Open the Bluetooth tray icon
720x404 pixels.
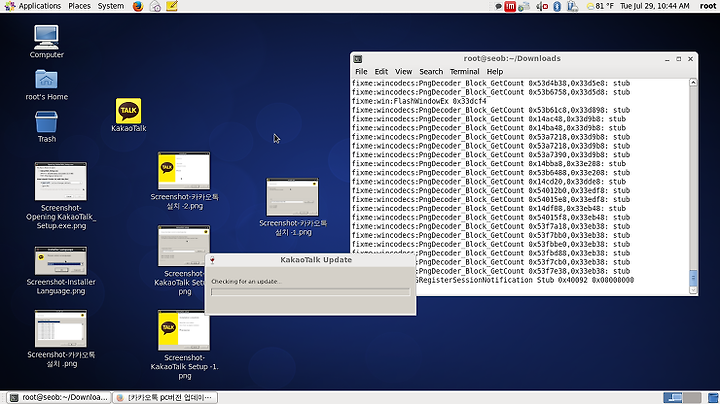(557, 6)
